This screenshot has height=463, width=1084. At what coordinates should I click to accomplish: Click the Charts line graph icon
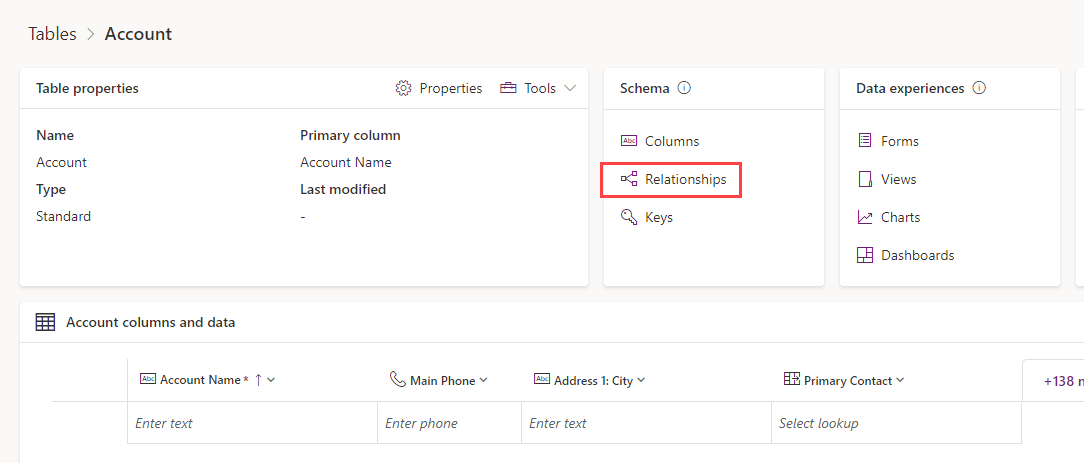(x=865, y=217)
